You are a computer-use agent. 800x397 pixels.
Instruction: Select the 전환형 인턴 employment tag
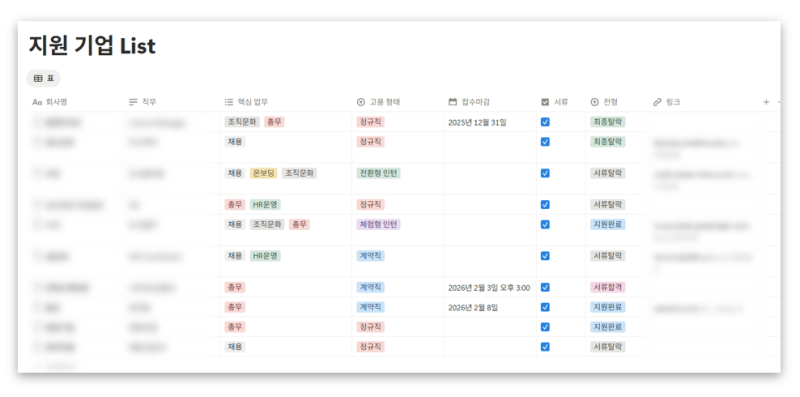pyautogui.click(x=378, y=173)
